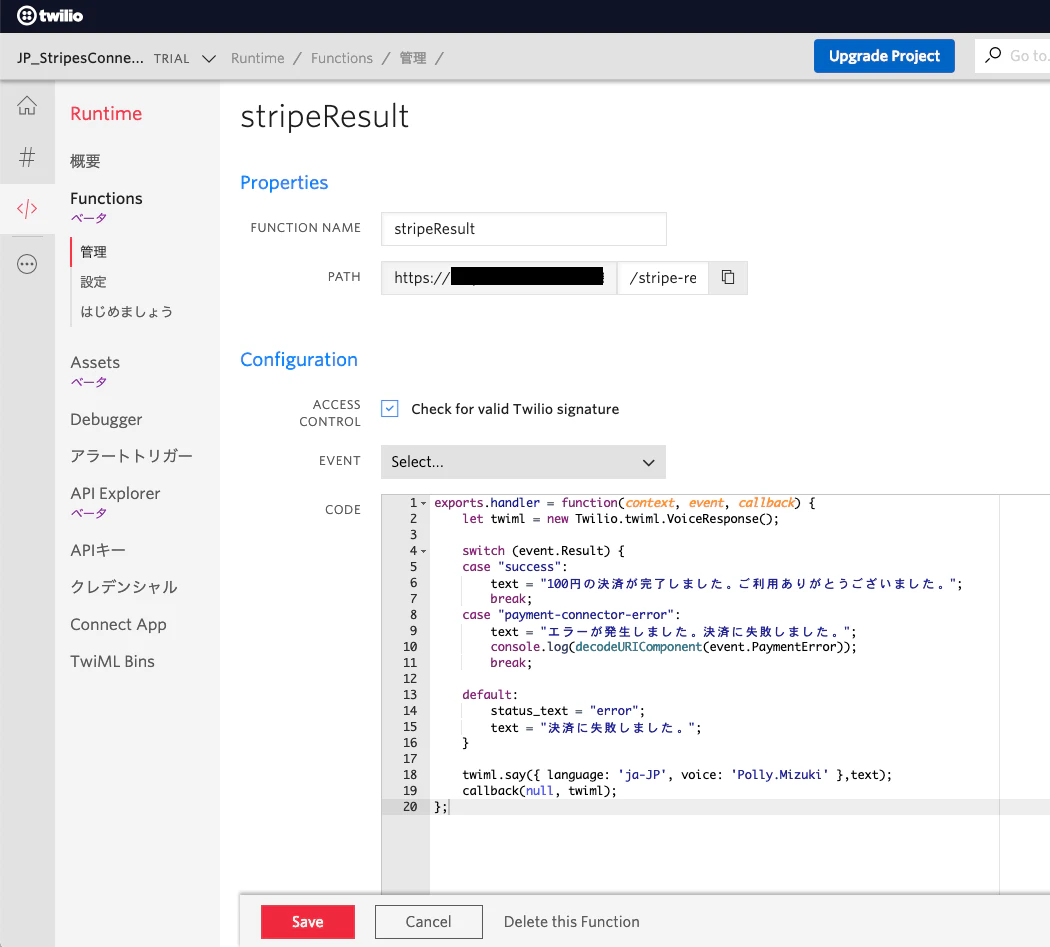1050x947 pixels.
Task: Open 概要 in Runtime menu
Action: click(85, 161)
